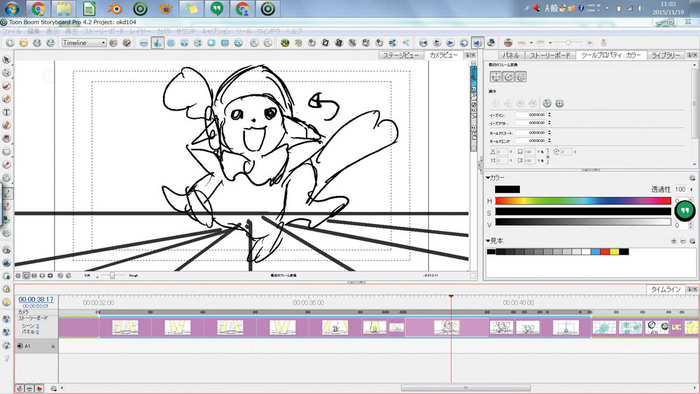Screen dimensions: 700x394
Task: Jump to first frame playback icon
Action: click(423, 43)
